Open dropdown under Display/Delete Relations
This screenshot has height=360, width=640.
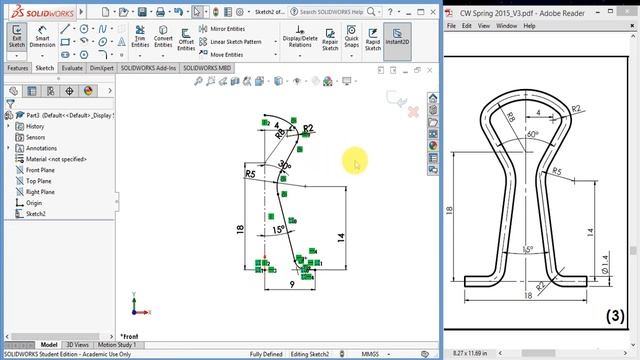tap(300, 56)
